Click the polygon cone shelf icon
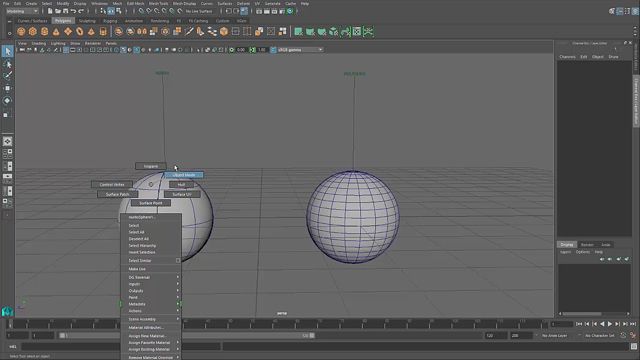 pos(56,31)
